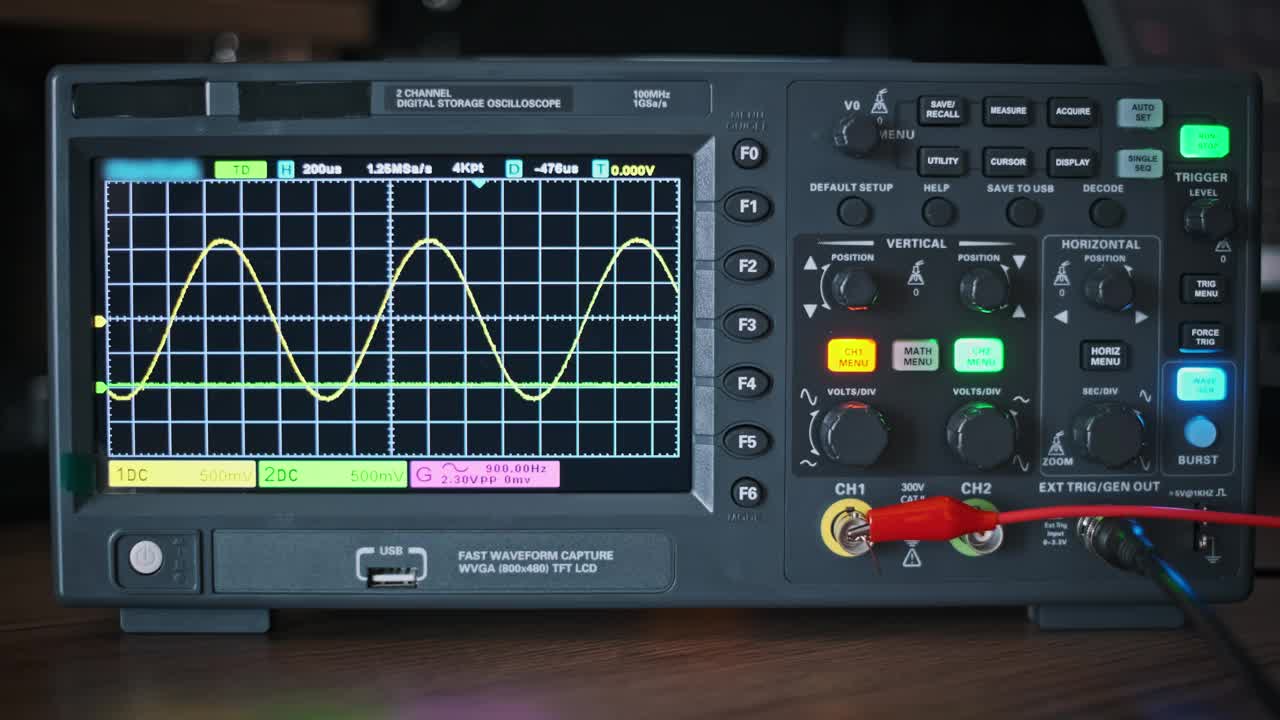Toggle the green CH2 MENU button
Viewport: 1280px width, 720px height.
979,355
